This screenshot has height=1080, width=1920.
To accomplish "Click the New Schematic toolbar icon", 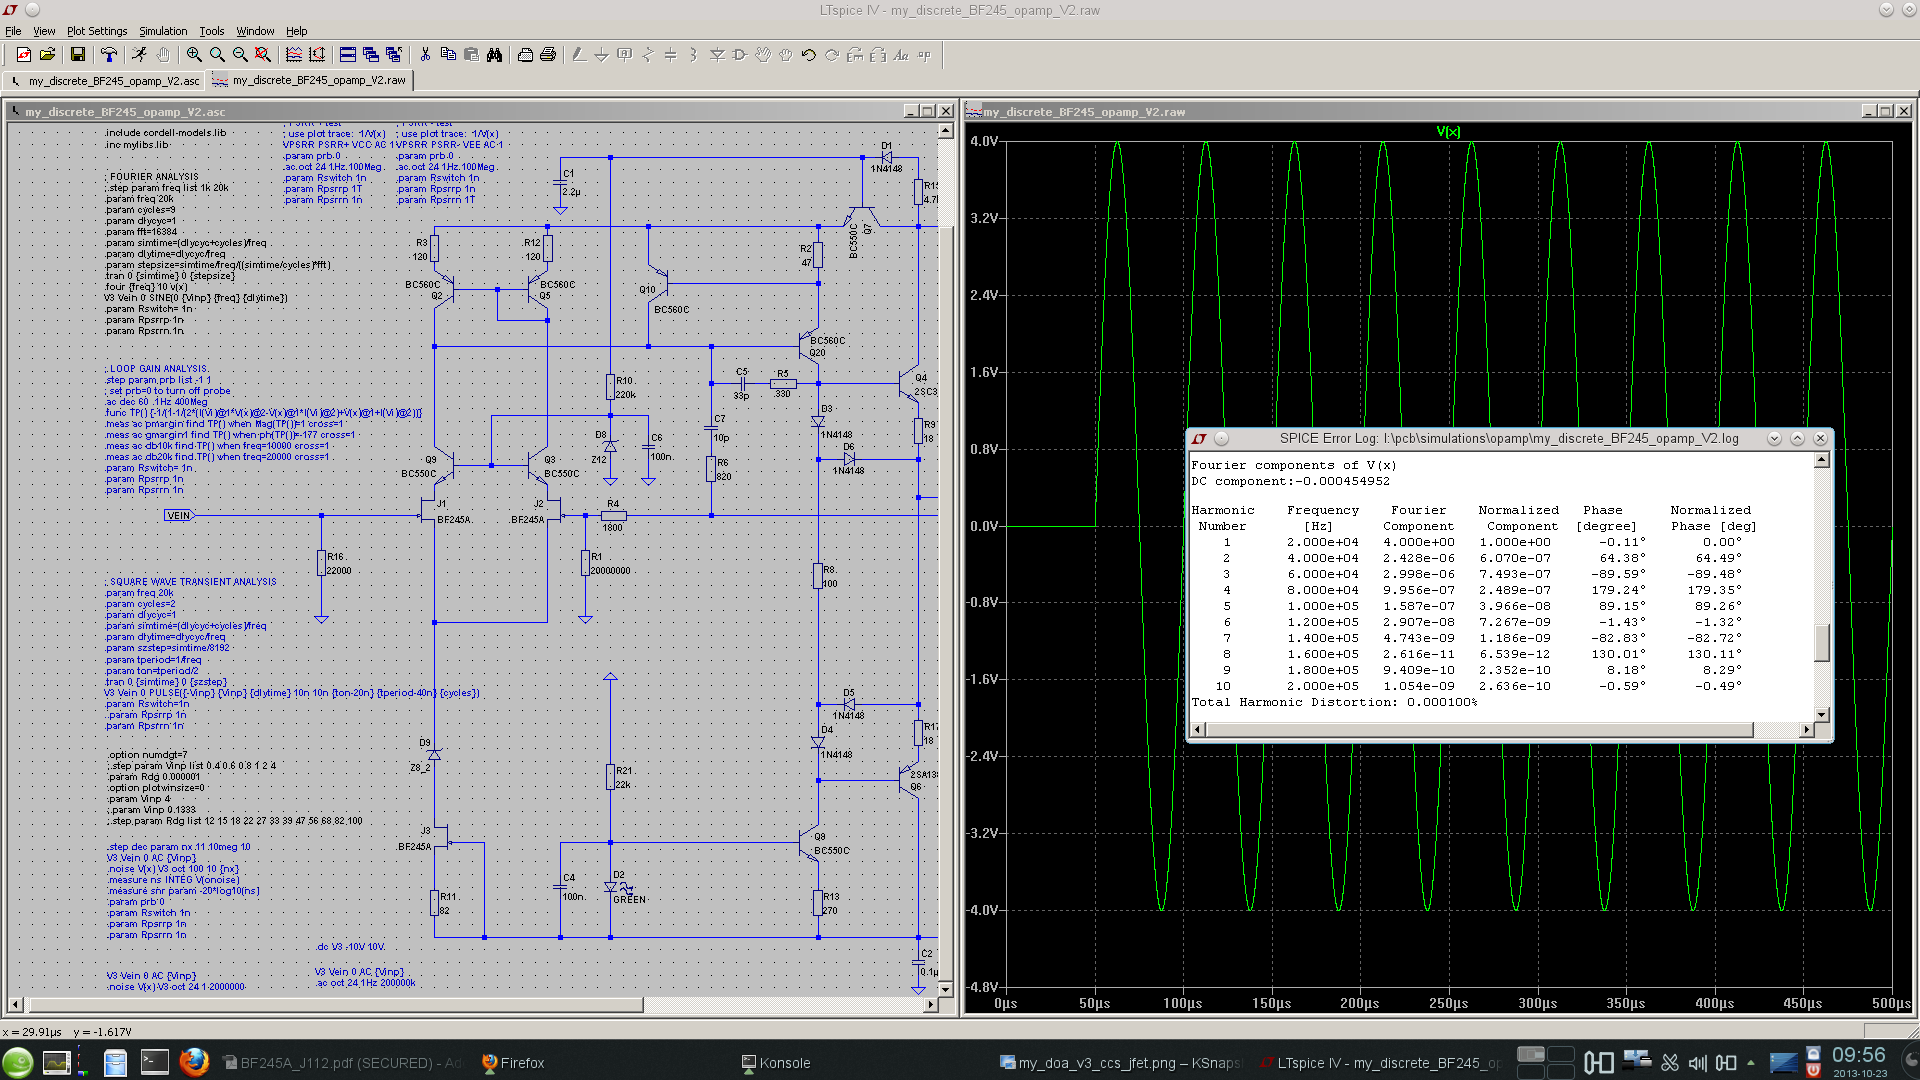I will (24, 55).
